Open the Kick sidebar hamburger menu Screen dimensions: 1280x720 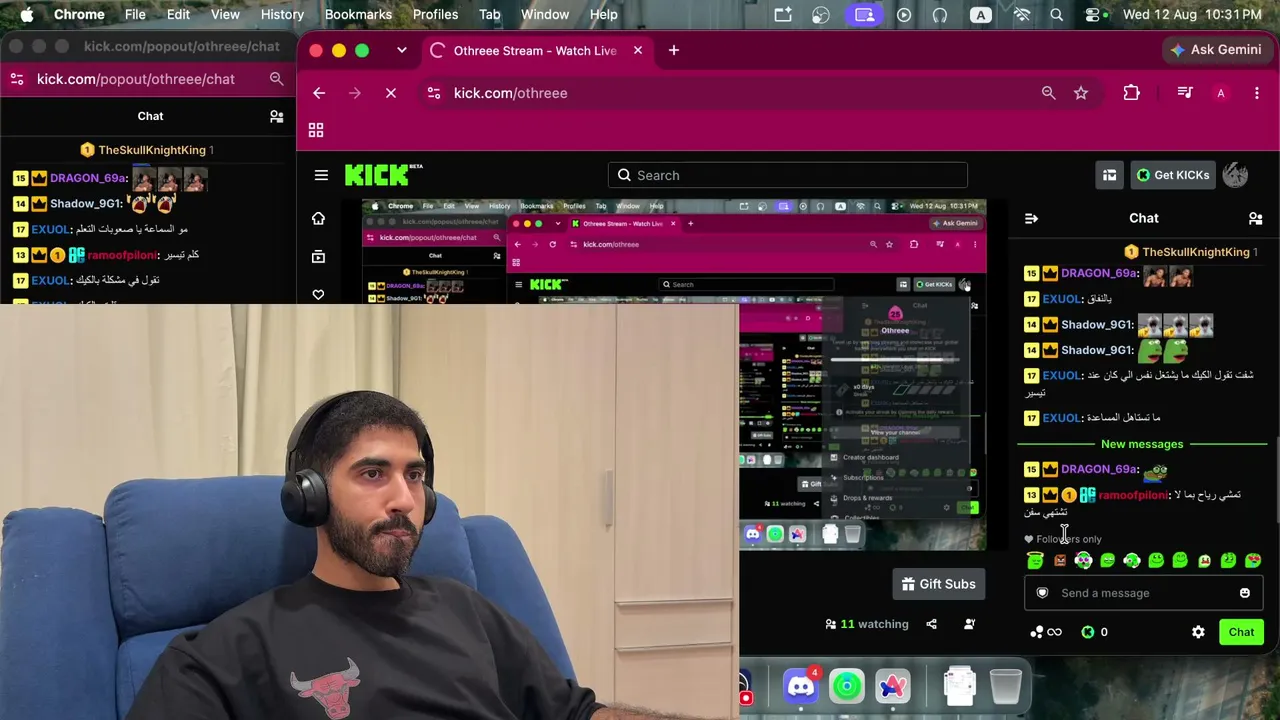[x=321, y=175]
